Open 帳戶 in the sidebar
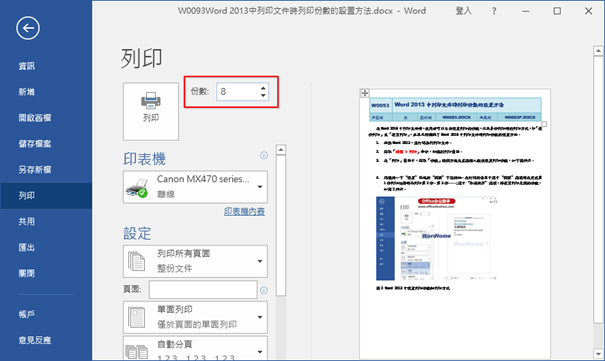The image size is (605, 361). tap(27, 314)
